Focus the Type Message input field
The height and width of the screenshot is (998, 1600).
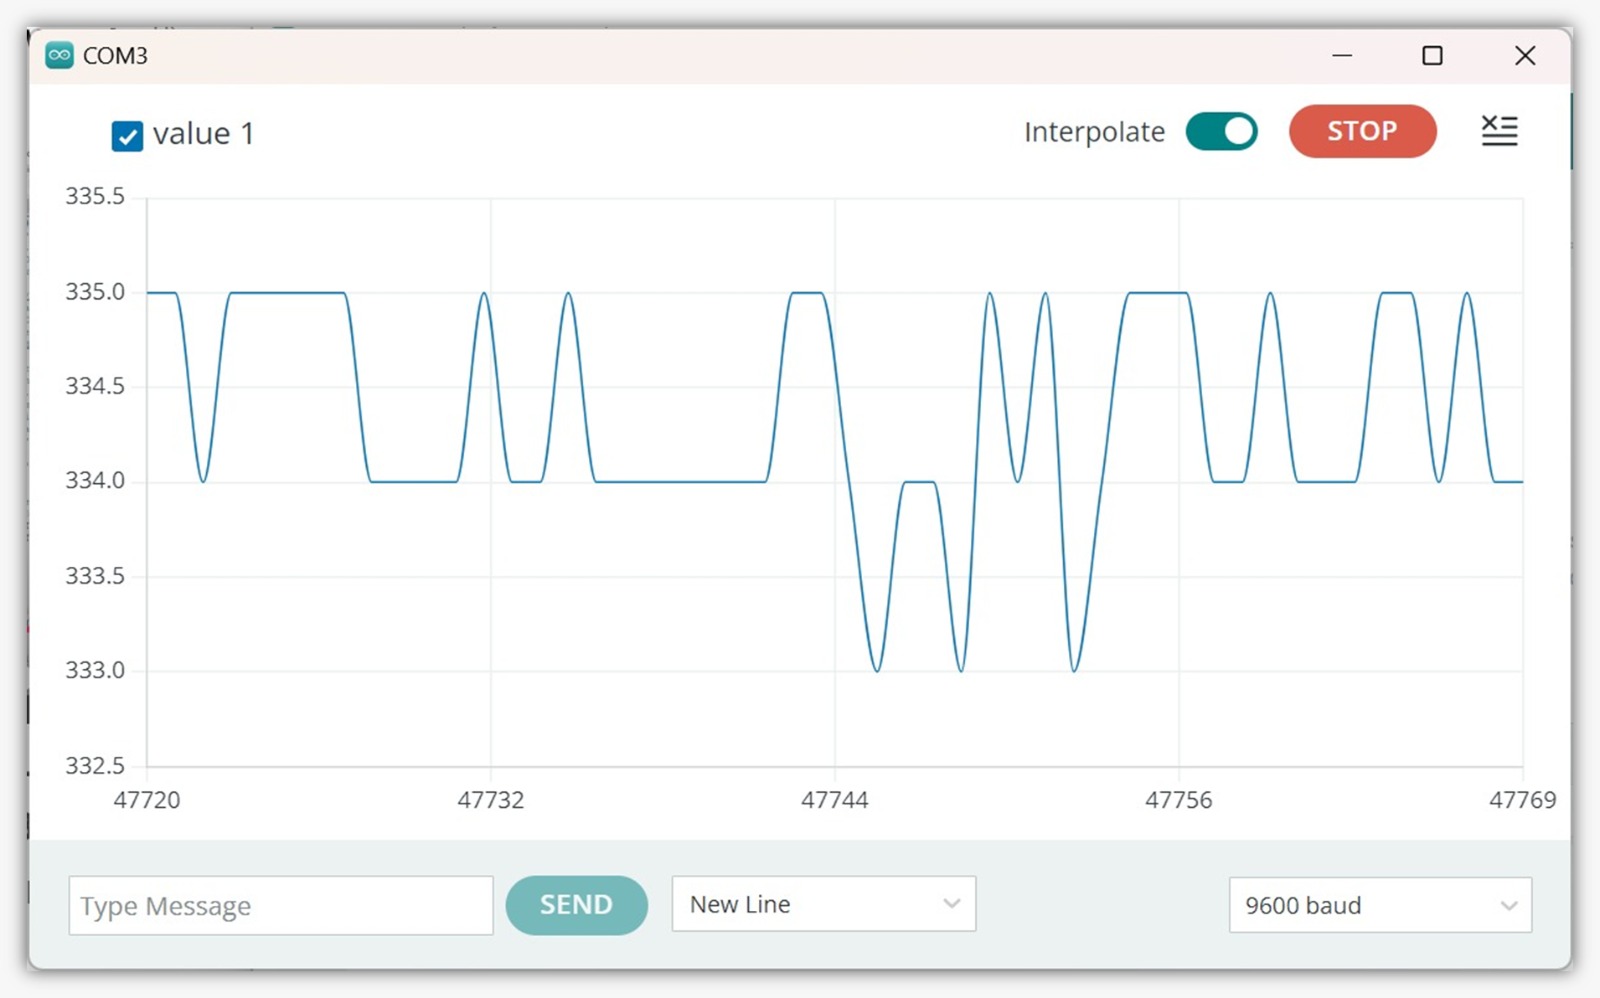pos(280,906)
